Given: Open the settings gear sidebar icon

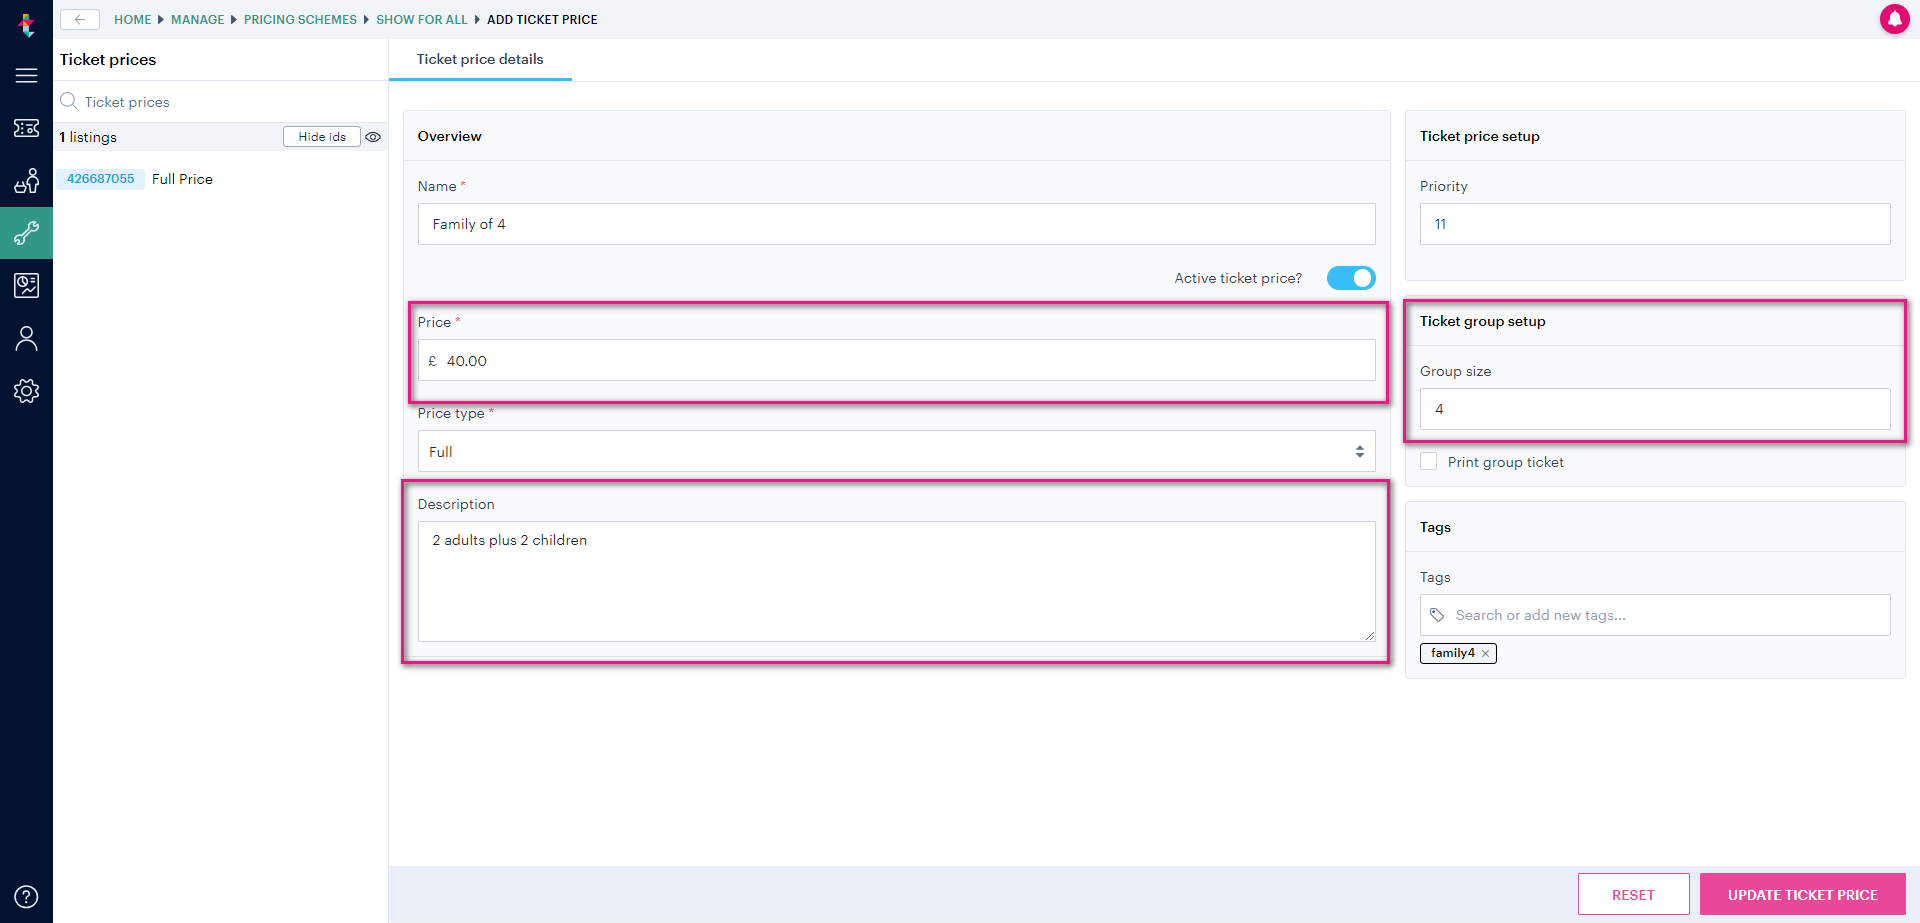Looking at the screenshot, I should point(27,391).
